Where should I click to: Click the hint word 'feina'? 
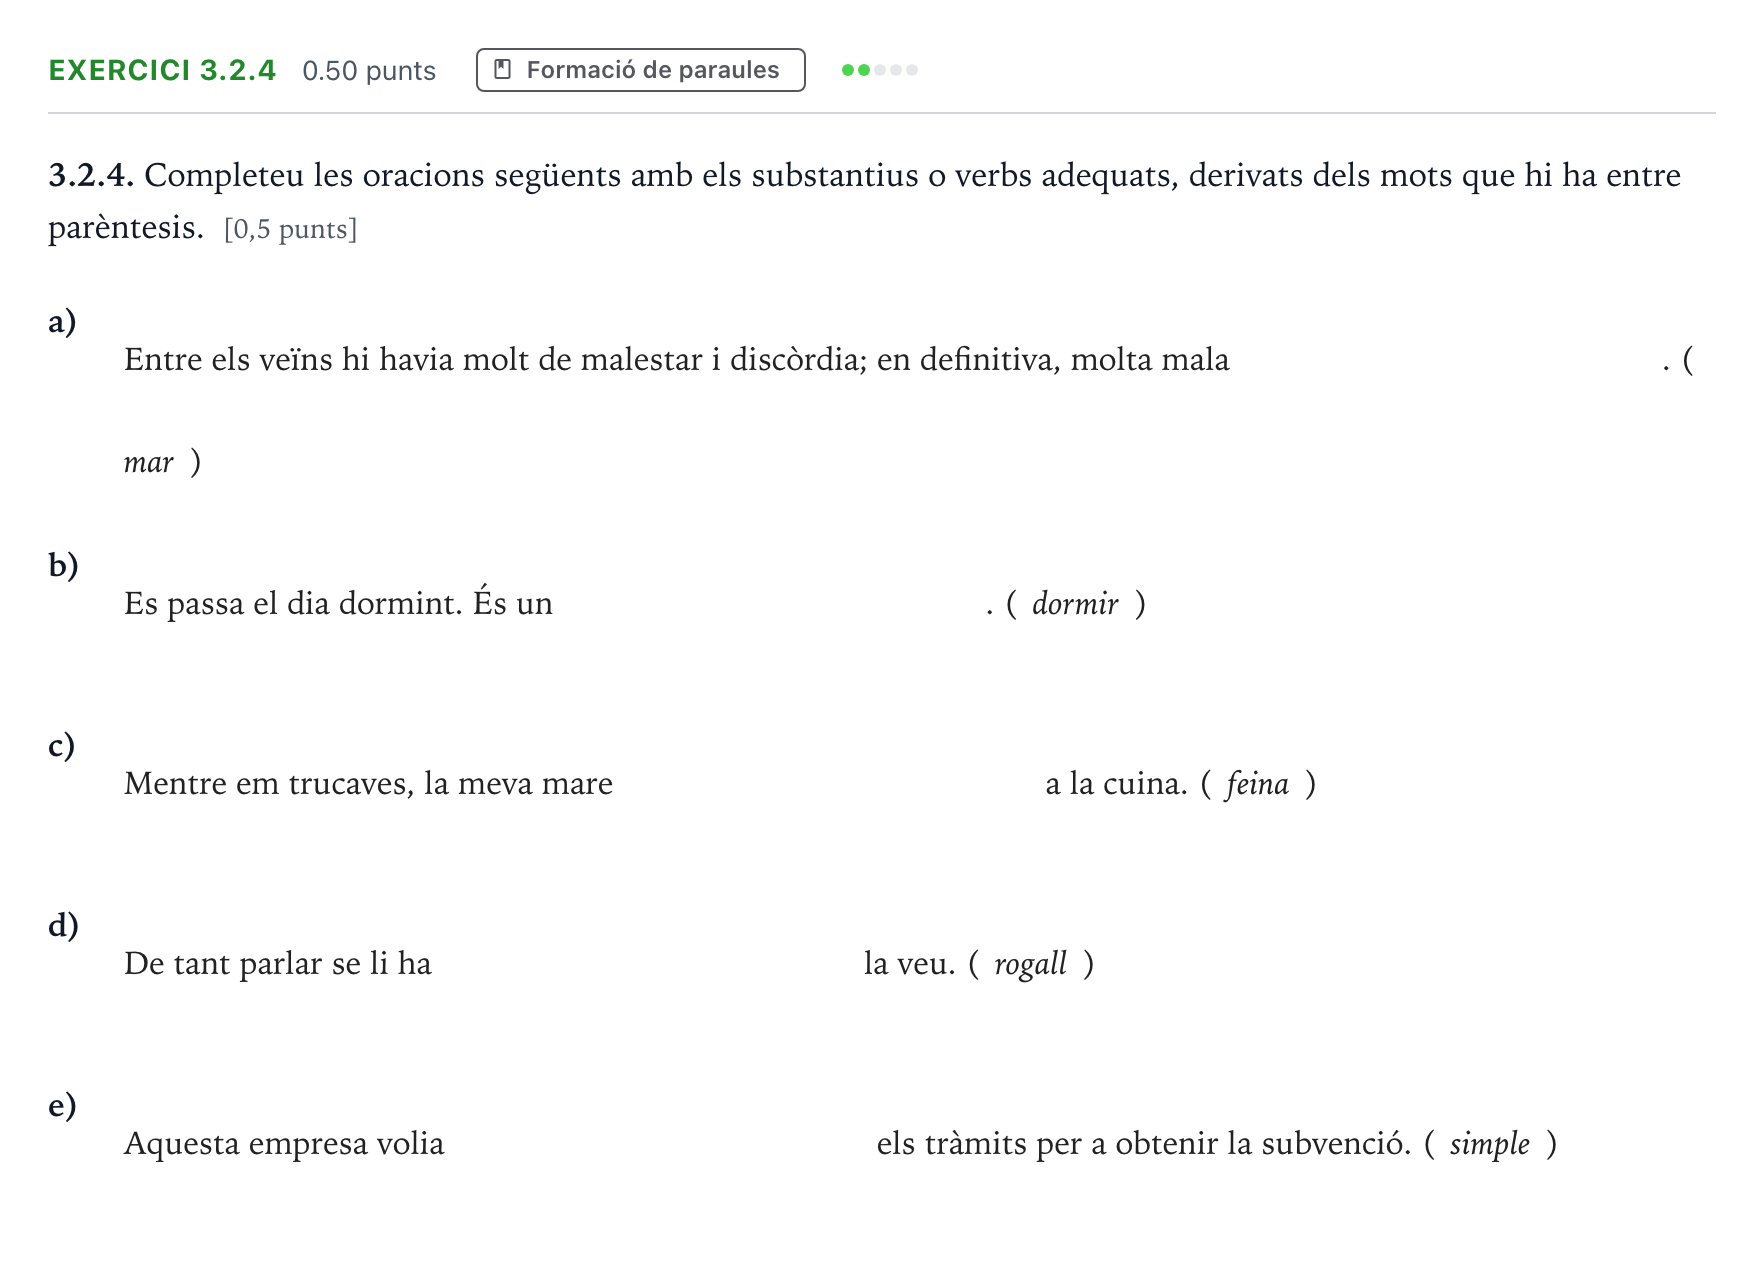[1257, 784]
